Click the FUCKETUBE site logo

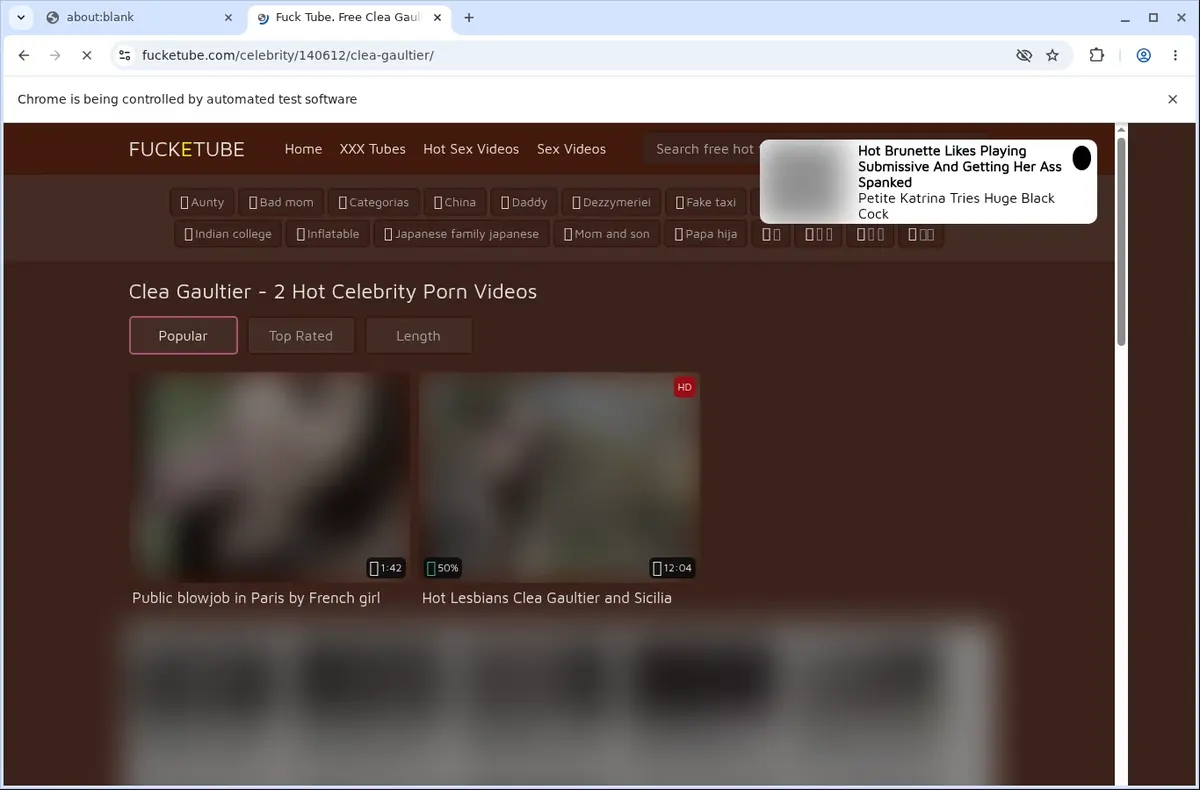click(186, 149)
